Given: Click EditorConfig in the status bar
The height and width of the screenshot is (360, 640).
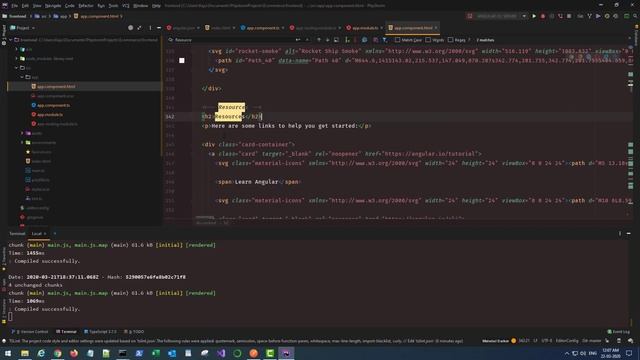Looking at the screenshot, I should pos(567,341).
